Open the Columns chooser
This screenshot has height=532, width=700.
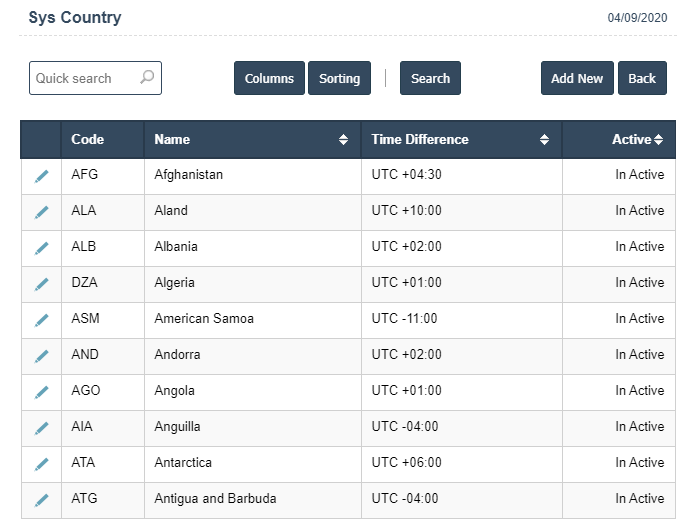(x=269, y=79)
